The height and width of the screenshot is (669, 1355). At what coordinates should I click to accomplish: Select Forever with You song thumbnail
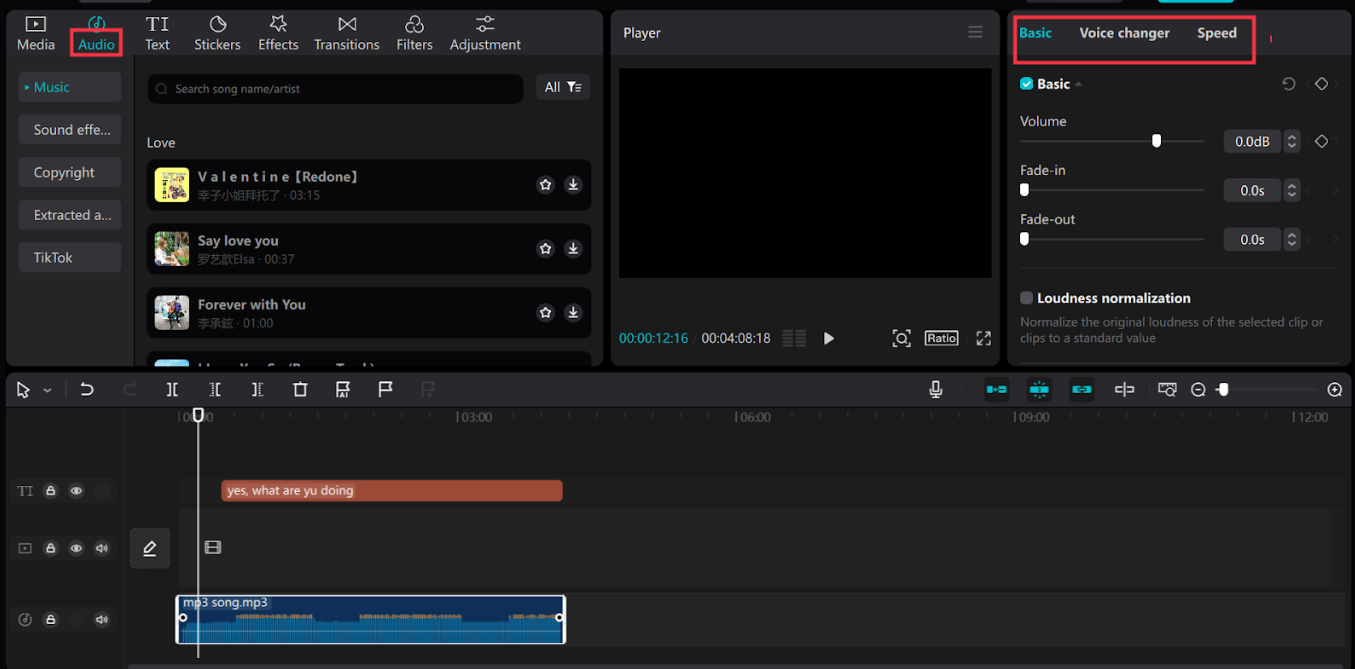(x=172, y=313)
